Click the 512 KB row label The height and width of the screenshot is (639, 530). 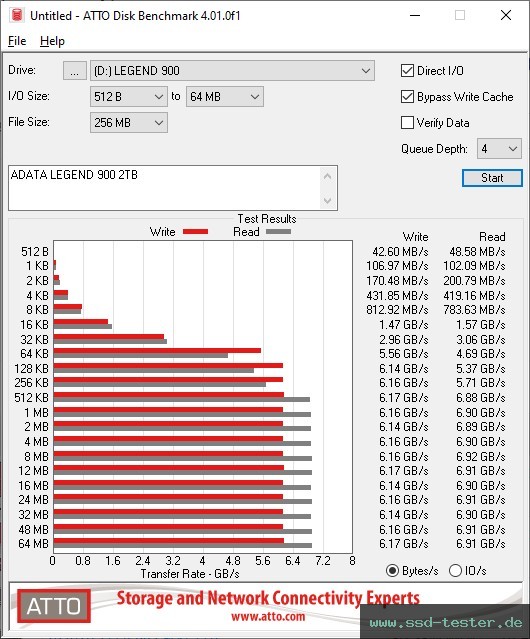pos(31,398)
